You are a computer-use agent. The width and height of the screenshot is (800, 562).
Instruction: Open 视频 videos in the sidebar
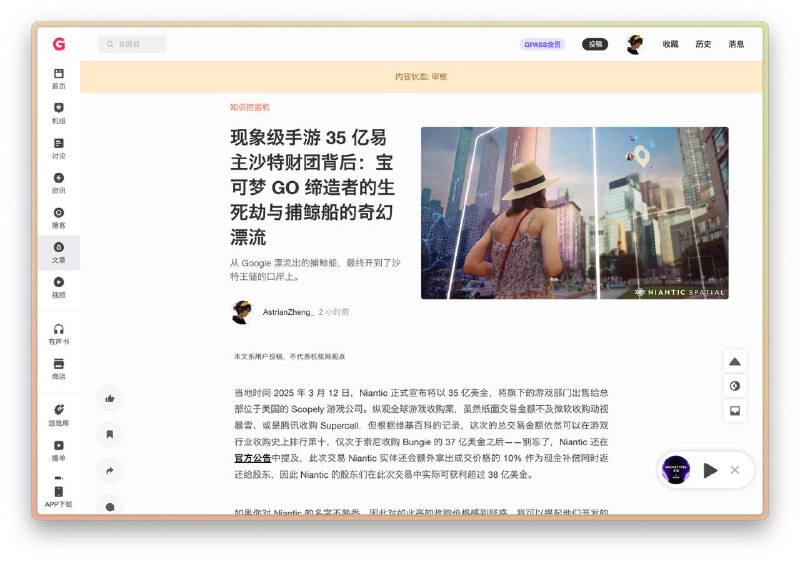click(59, 287)
